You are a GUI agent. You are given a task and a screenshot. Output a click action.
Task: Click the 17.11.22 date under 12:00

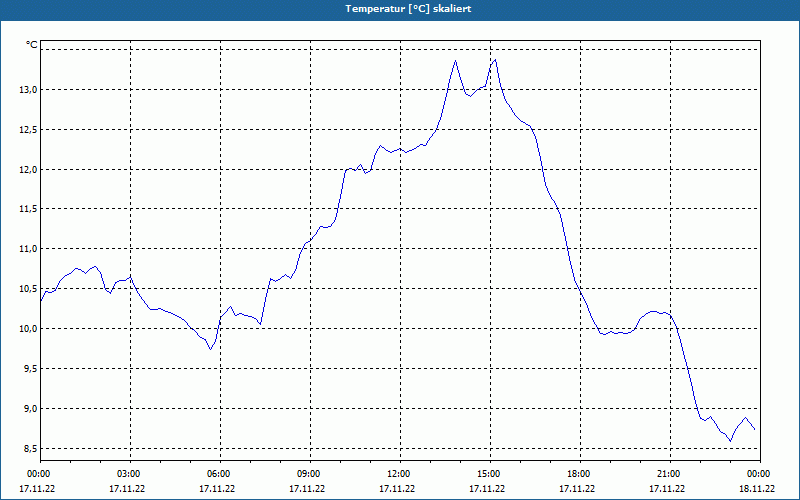click(397, 488)
